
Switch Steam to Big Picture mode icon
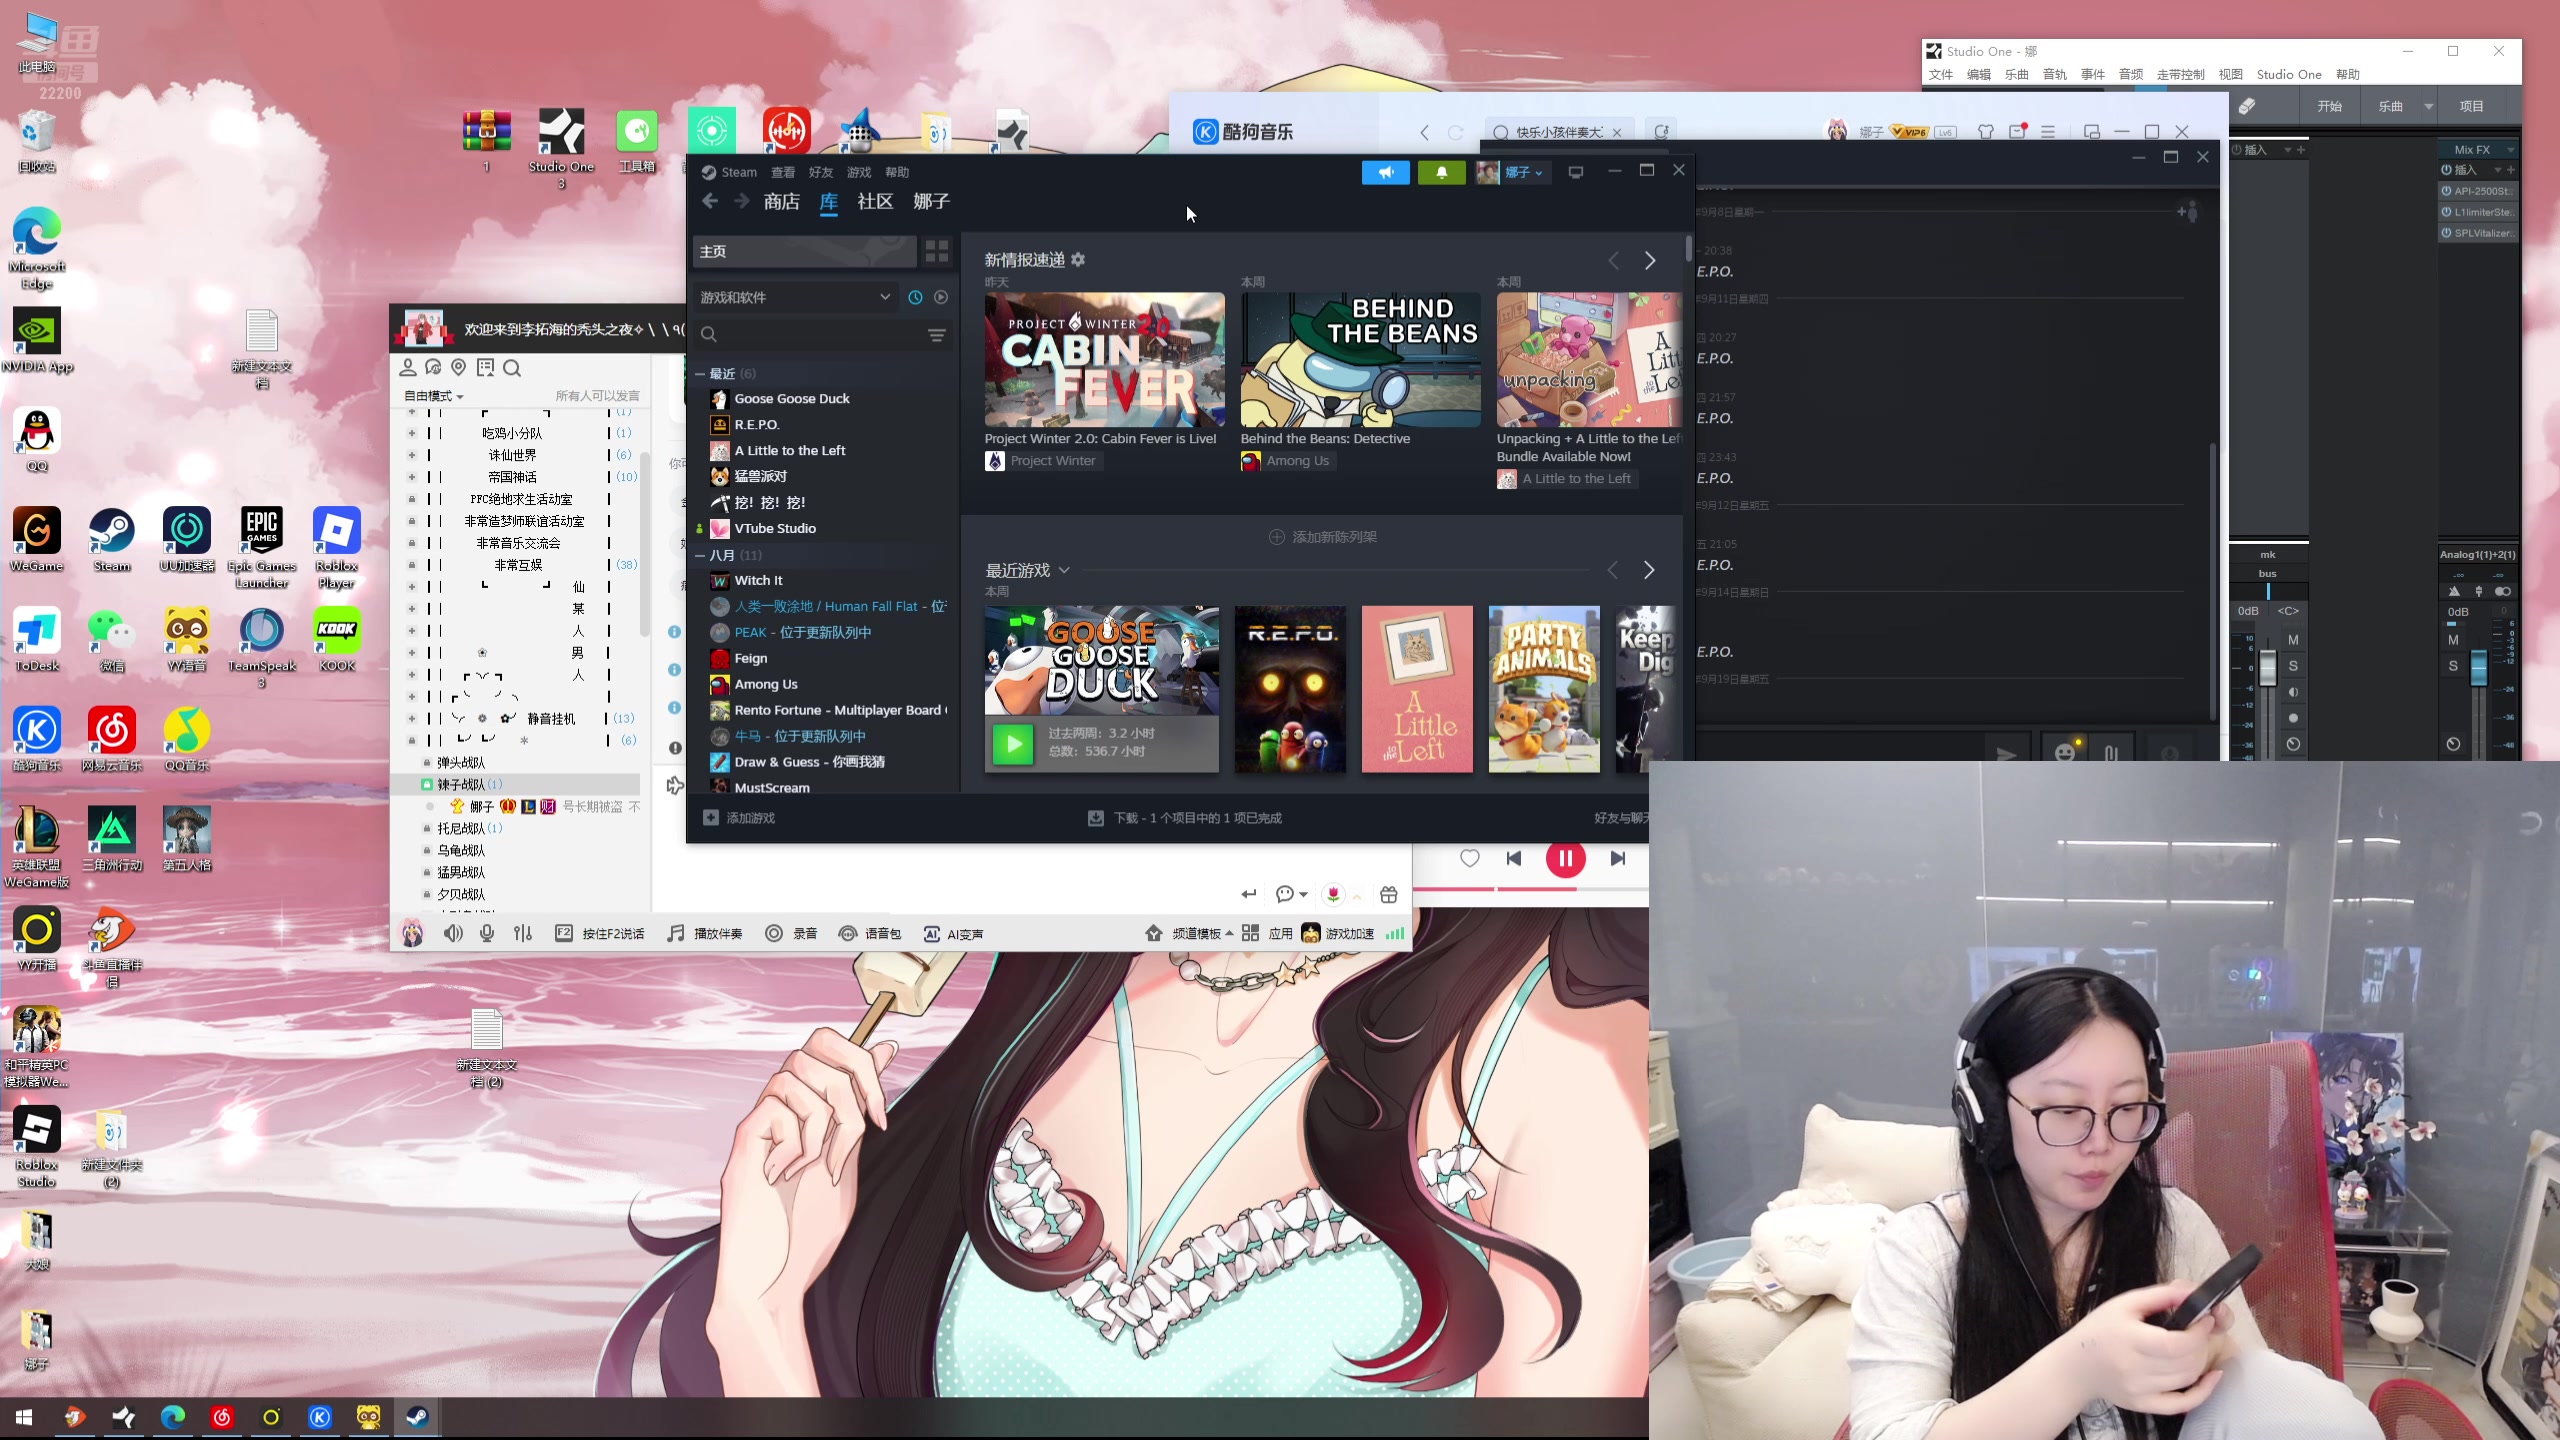pyautogui.click(x=1576, y=172)
